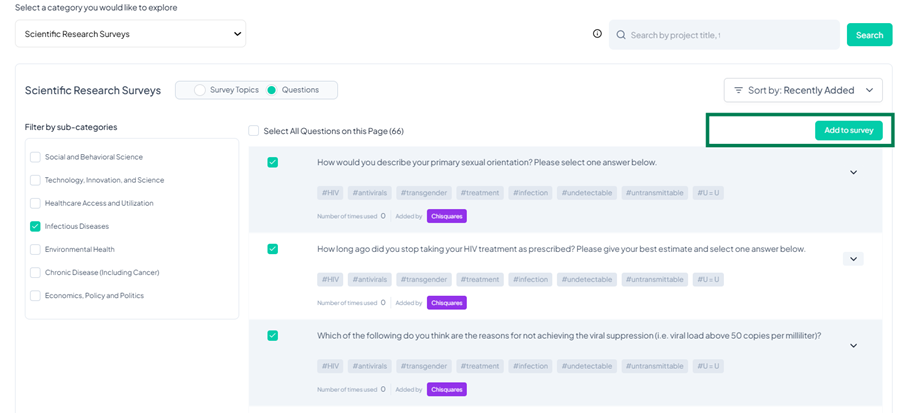Click the #U=U tag on the second question
This screenshot has width=903, height=413.
(x=707, y=280)
